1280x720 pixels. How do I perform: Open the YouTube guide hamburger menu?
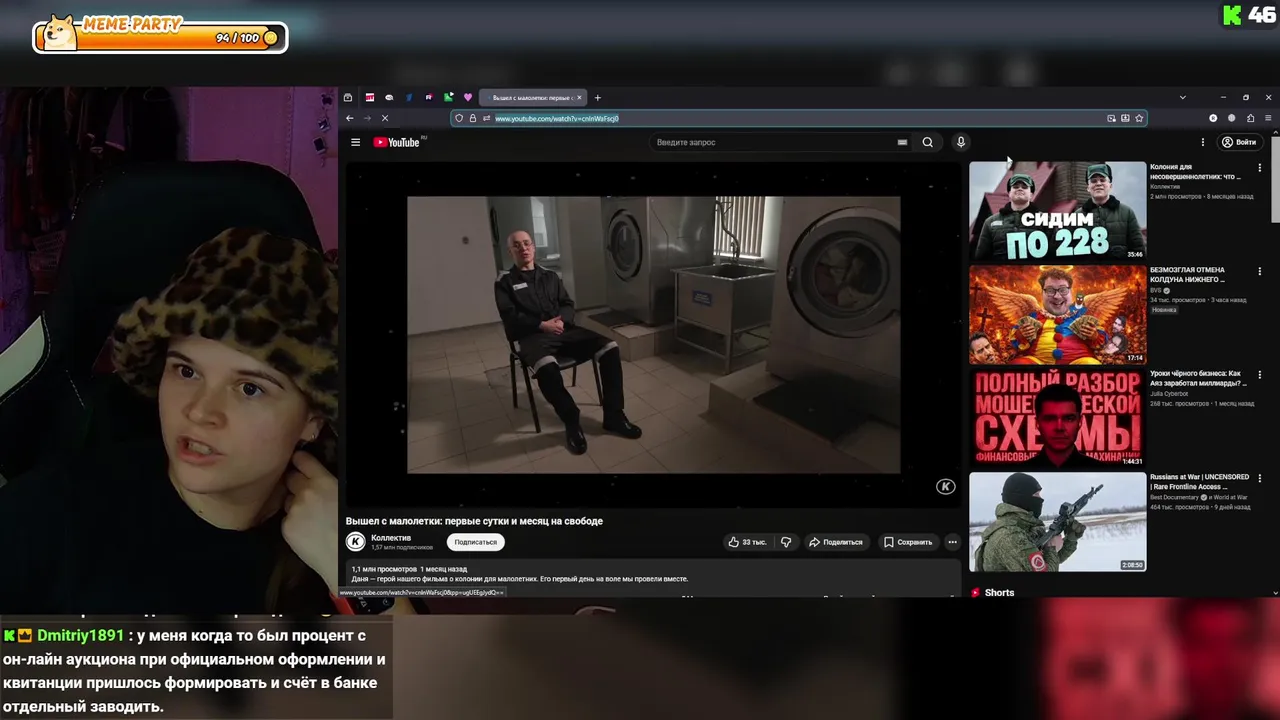click(x=355, y=142)
